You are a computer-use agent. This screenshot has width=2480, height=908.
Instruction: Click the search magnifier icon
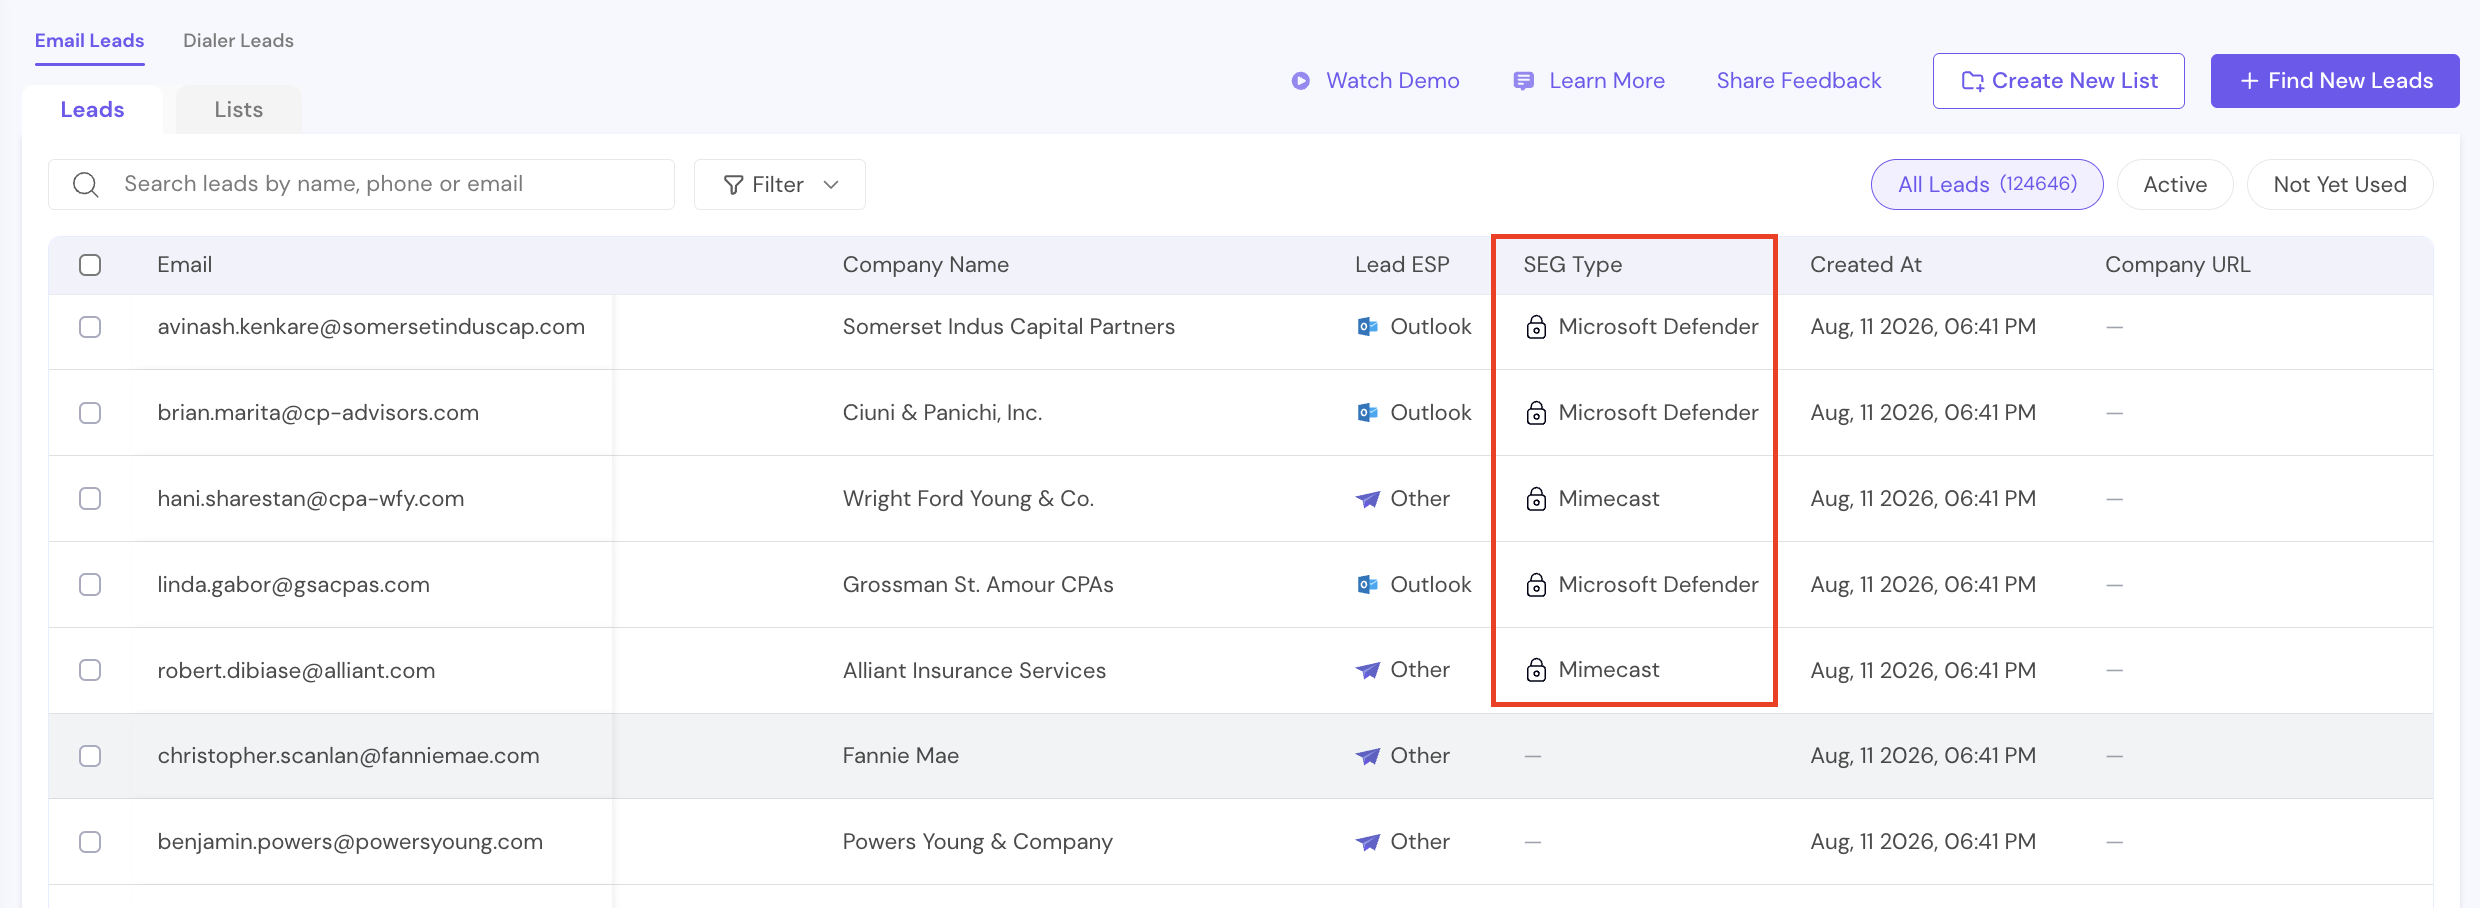coord(86,185)
